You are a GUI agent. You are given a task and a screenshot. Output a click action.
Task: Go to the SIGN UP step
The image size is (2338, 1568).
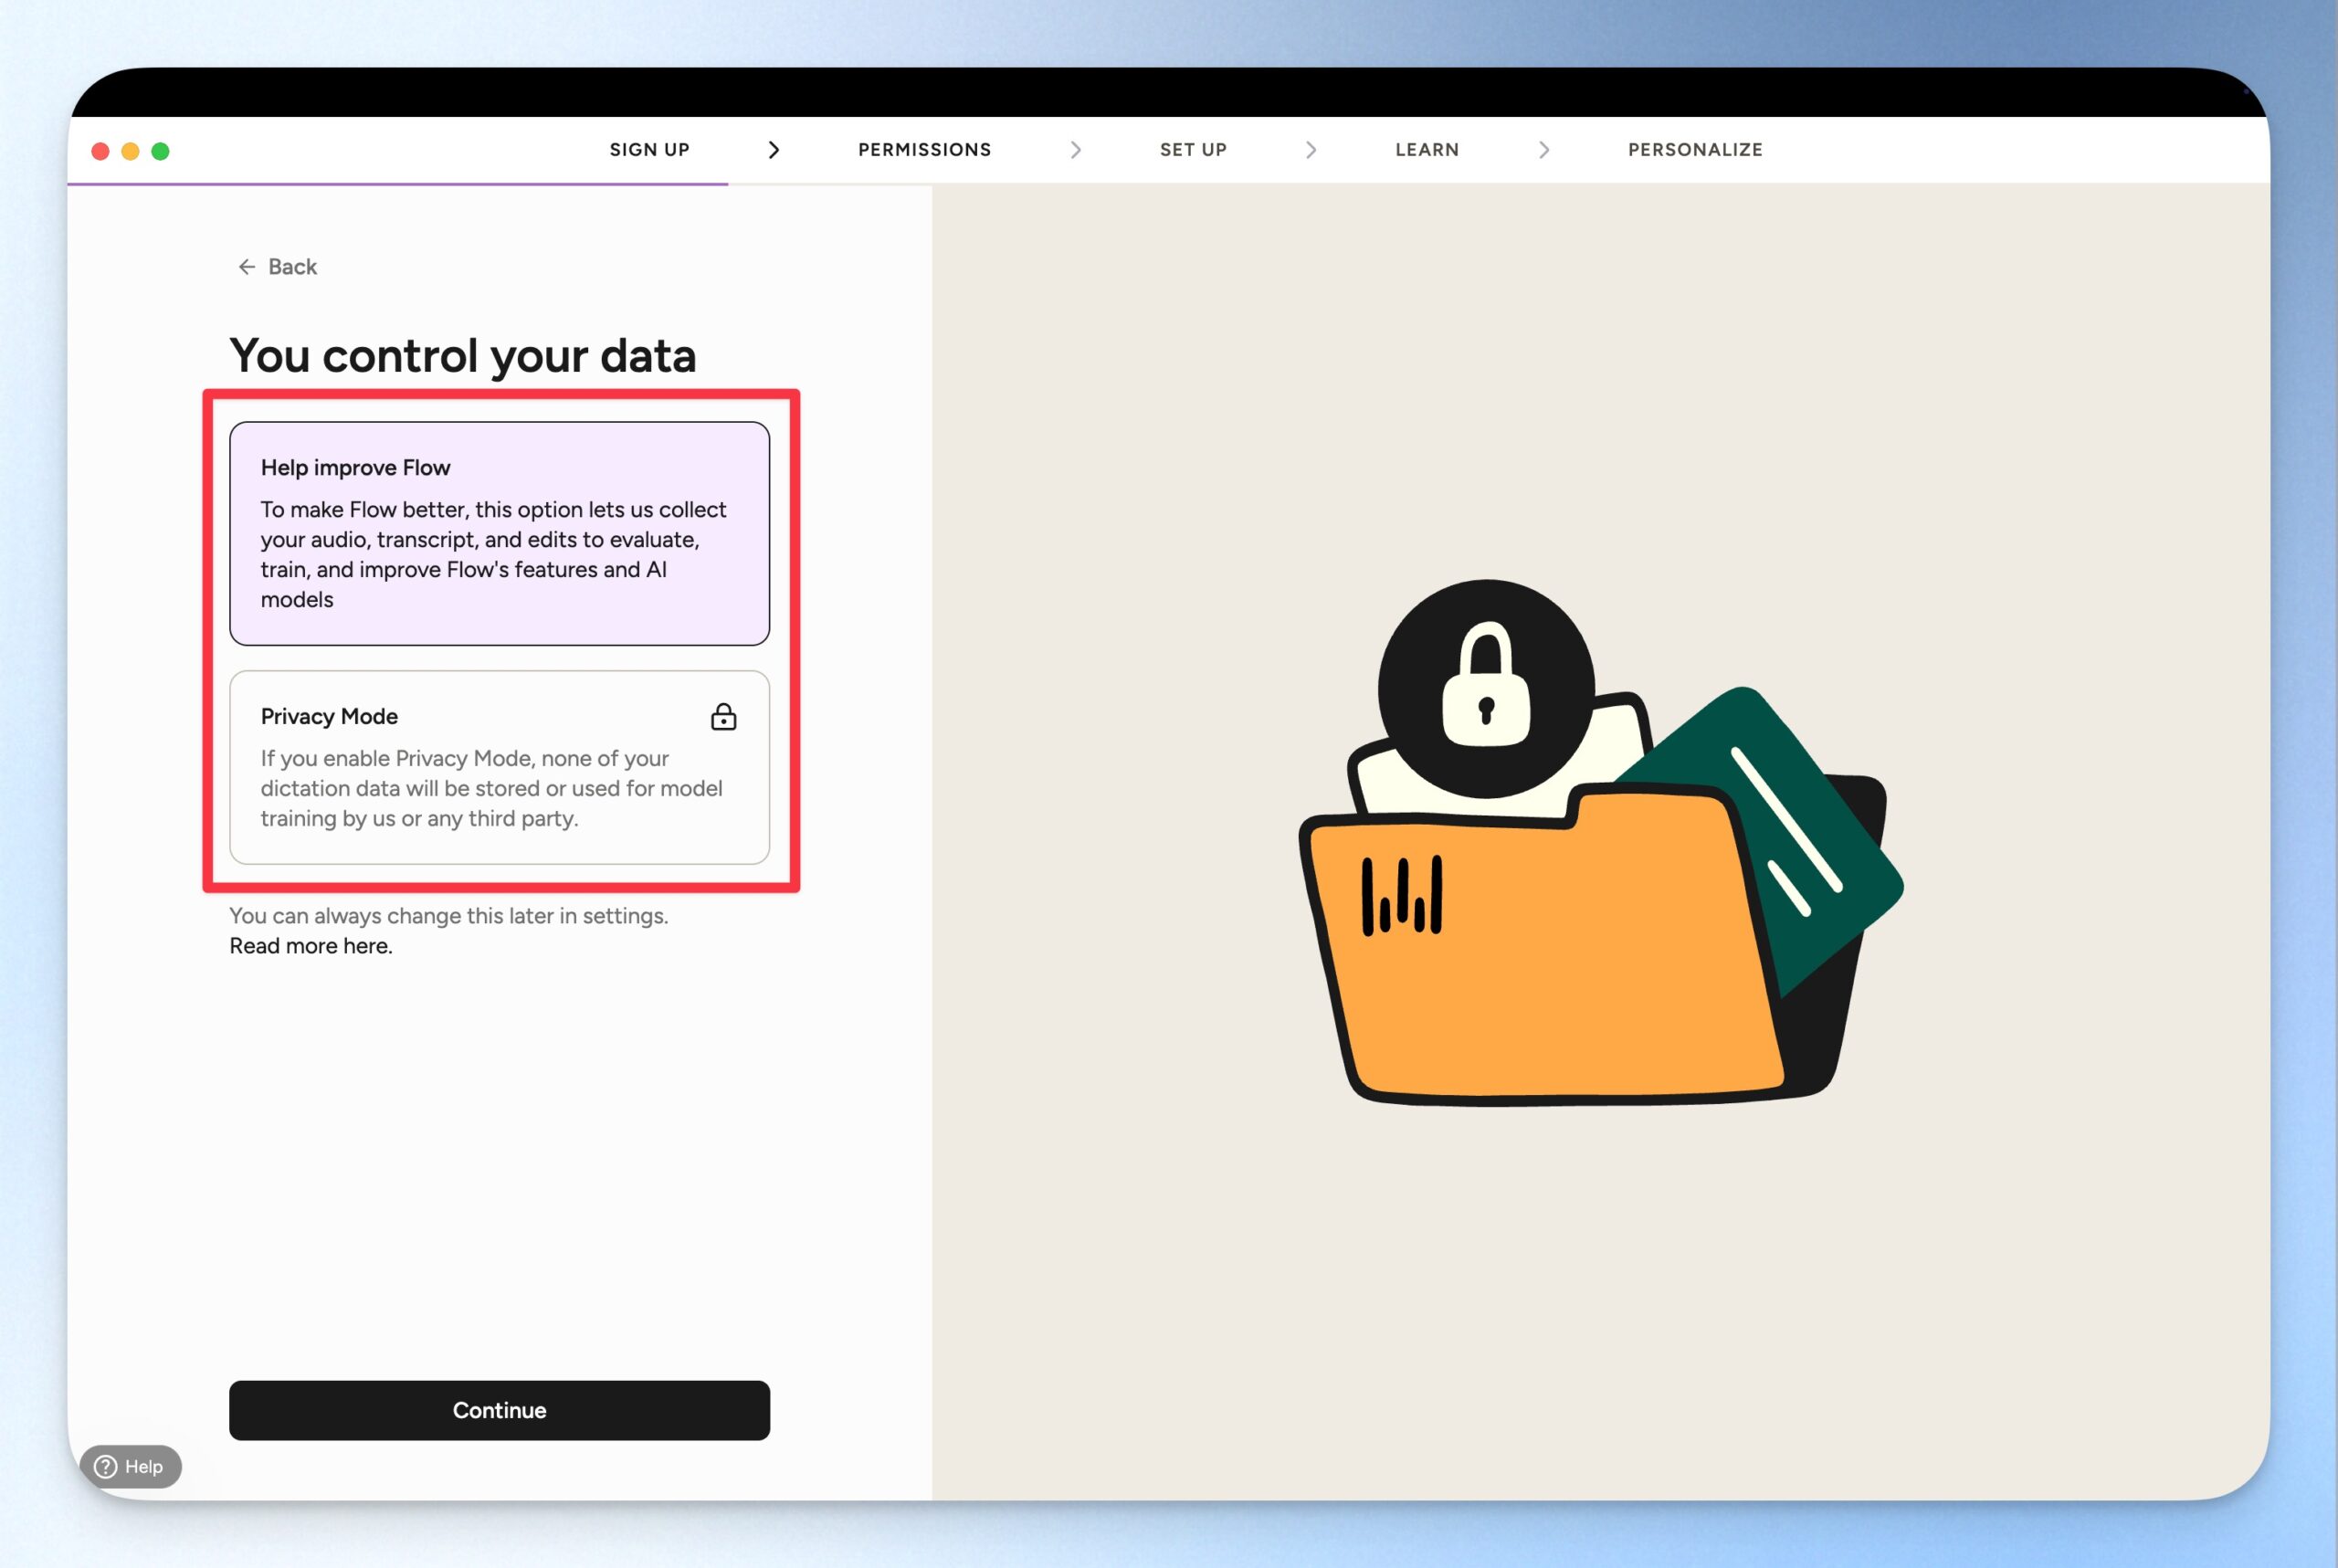pos(649,150)
